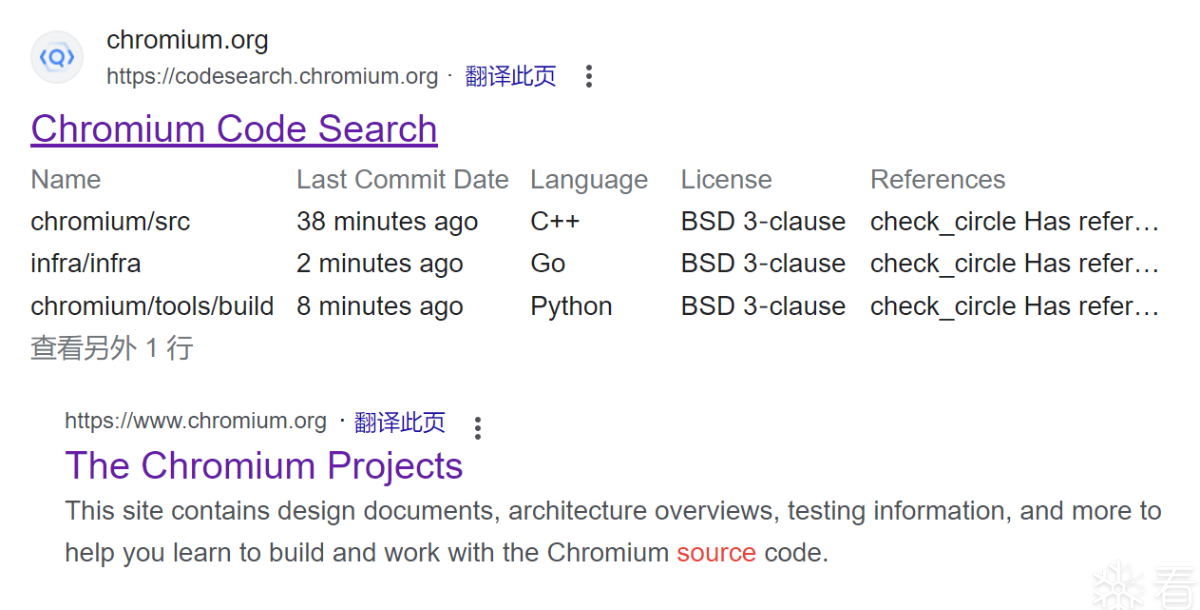Viewport: 1200px width, 610px height.
Task: Open three-dot menu beside www.chromium.org URL
Action: click(478, 428)
